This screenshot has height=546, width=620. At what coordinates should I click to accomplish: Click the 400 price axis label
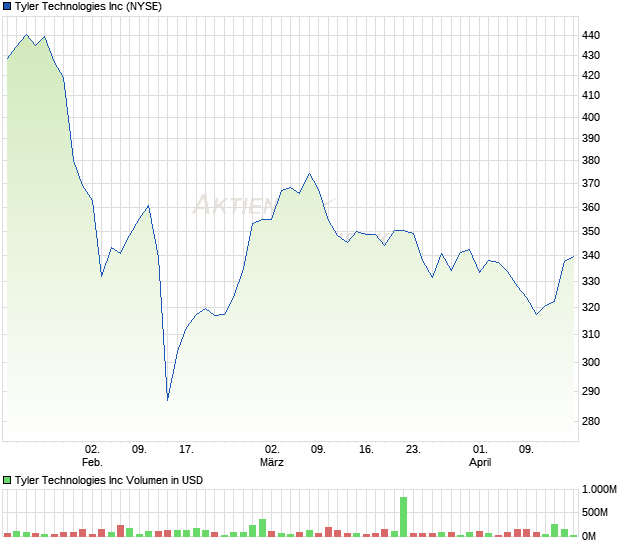pyautogui.click(x=591, y=117)
